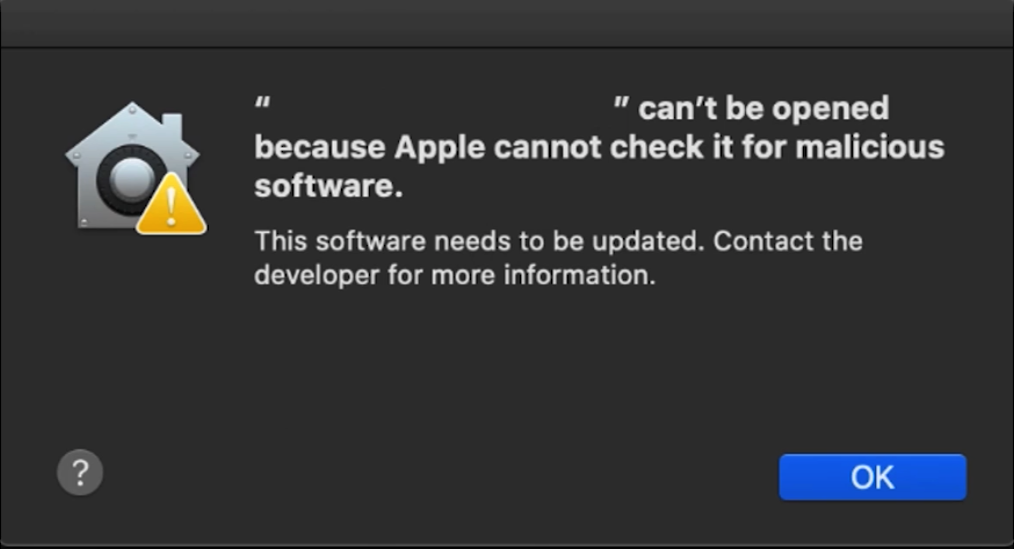The image size is (1014, 549).
Task: Click the safe dial inside the house icon
Action: 131,179
